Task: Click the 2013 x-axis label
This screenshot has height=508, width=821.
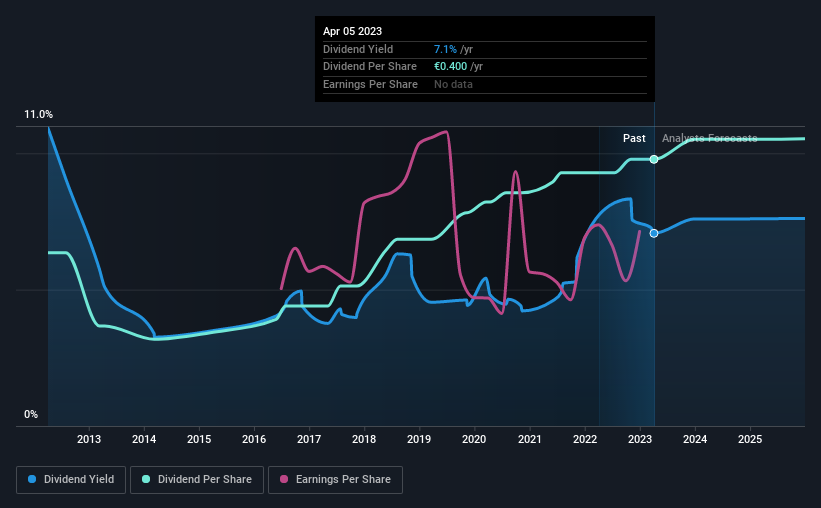Action: click(x=89, y=439)
